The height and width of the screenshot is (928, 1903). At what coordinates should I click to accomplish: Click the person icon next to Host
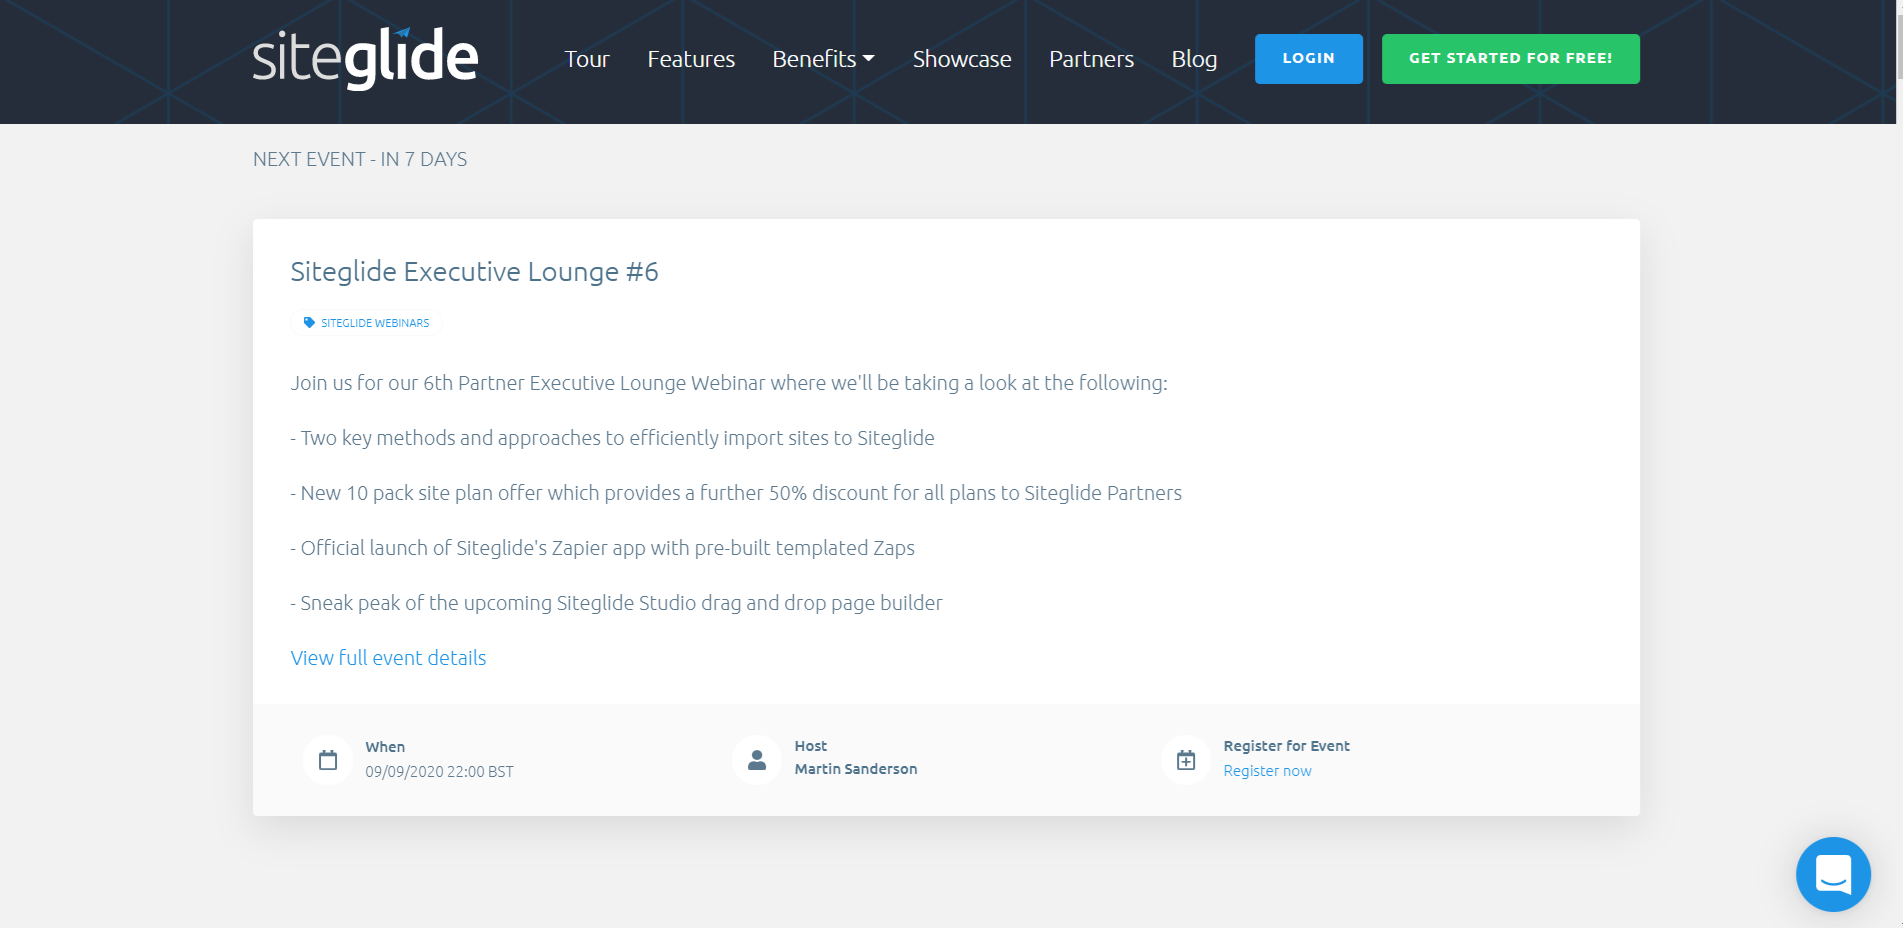click(757, 760)
